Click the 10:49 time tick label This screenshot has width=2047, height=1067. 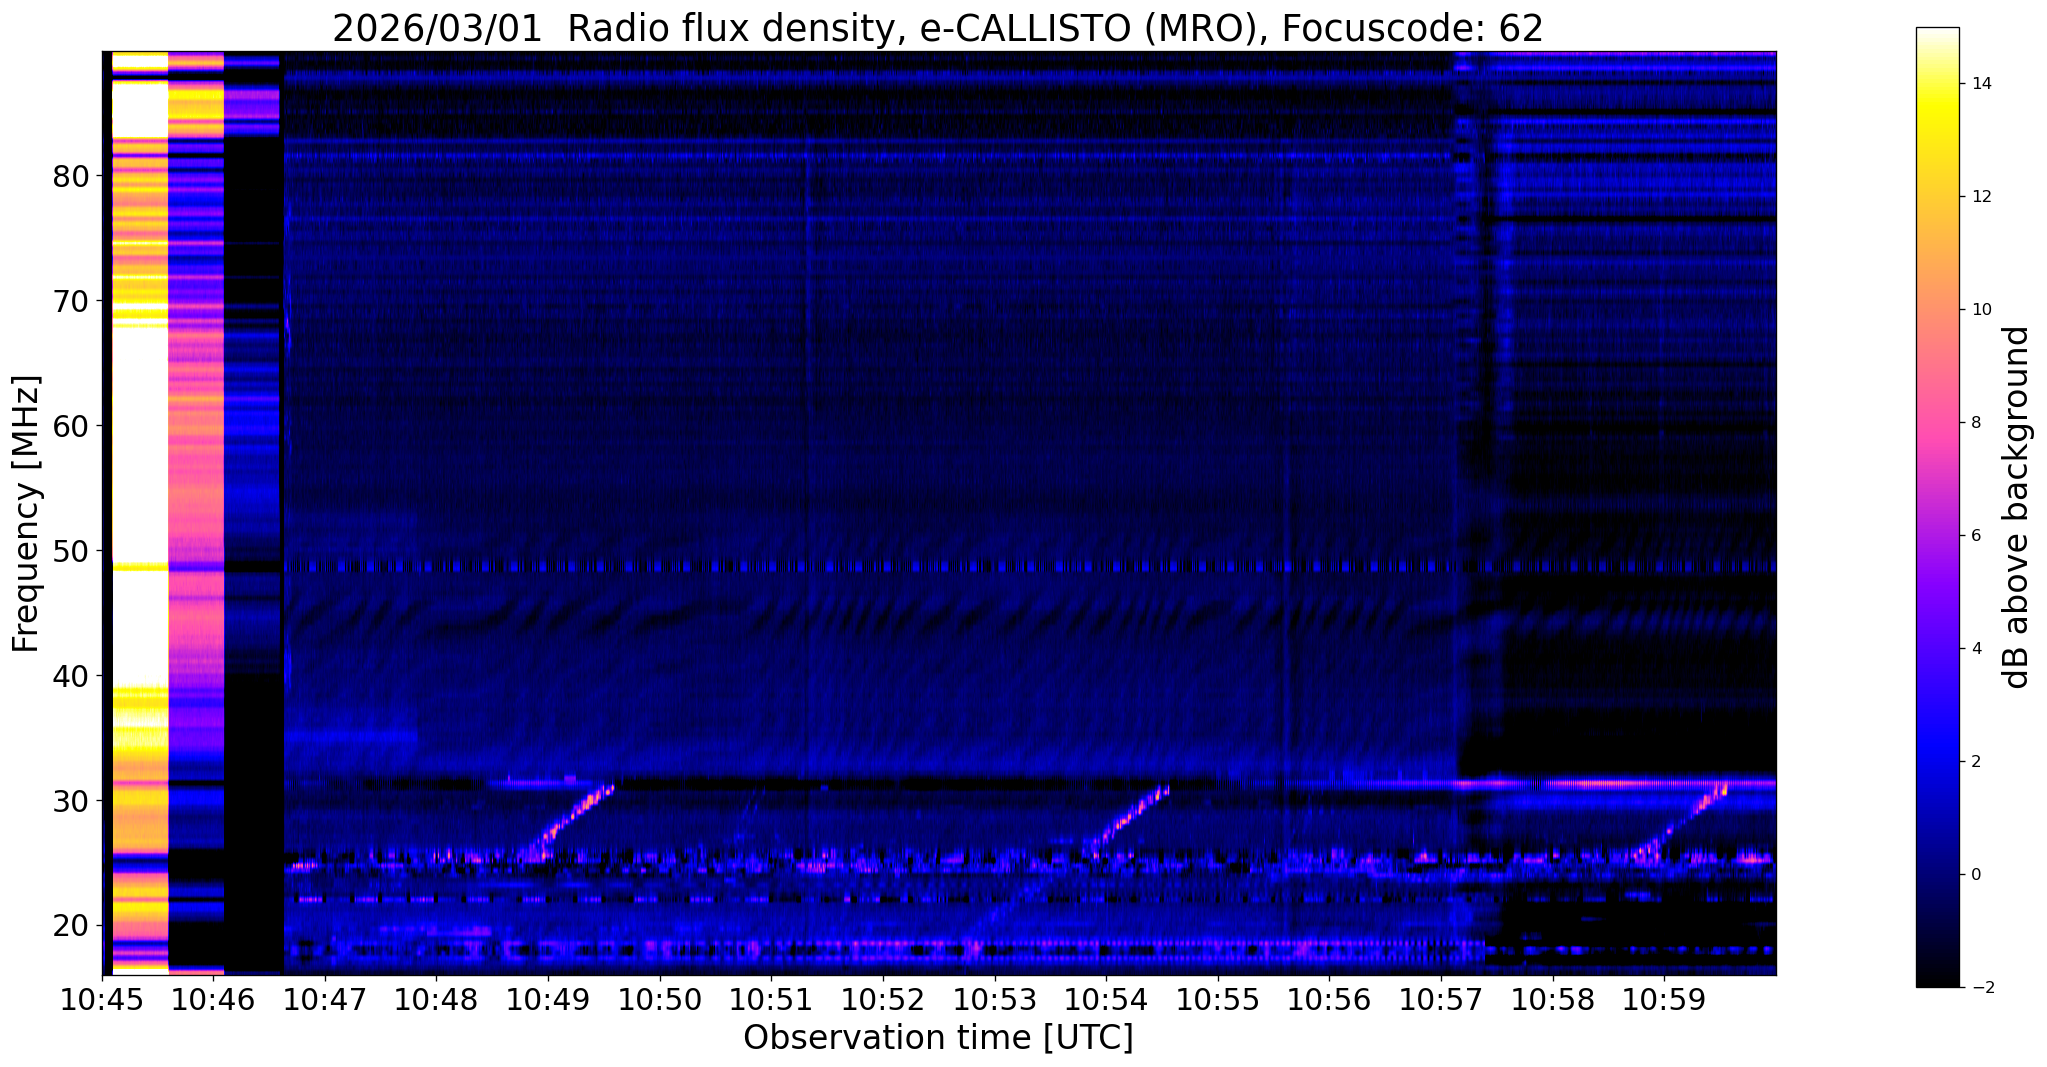point(548,999)
